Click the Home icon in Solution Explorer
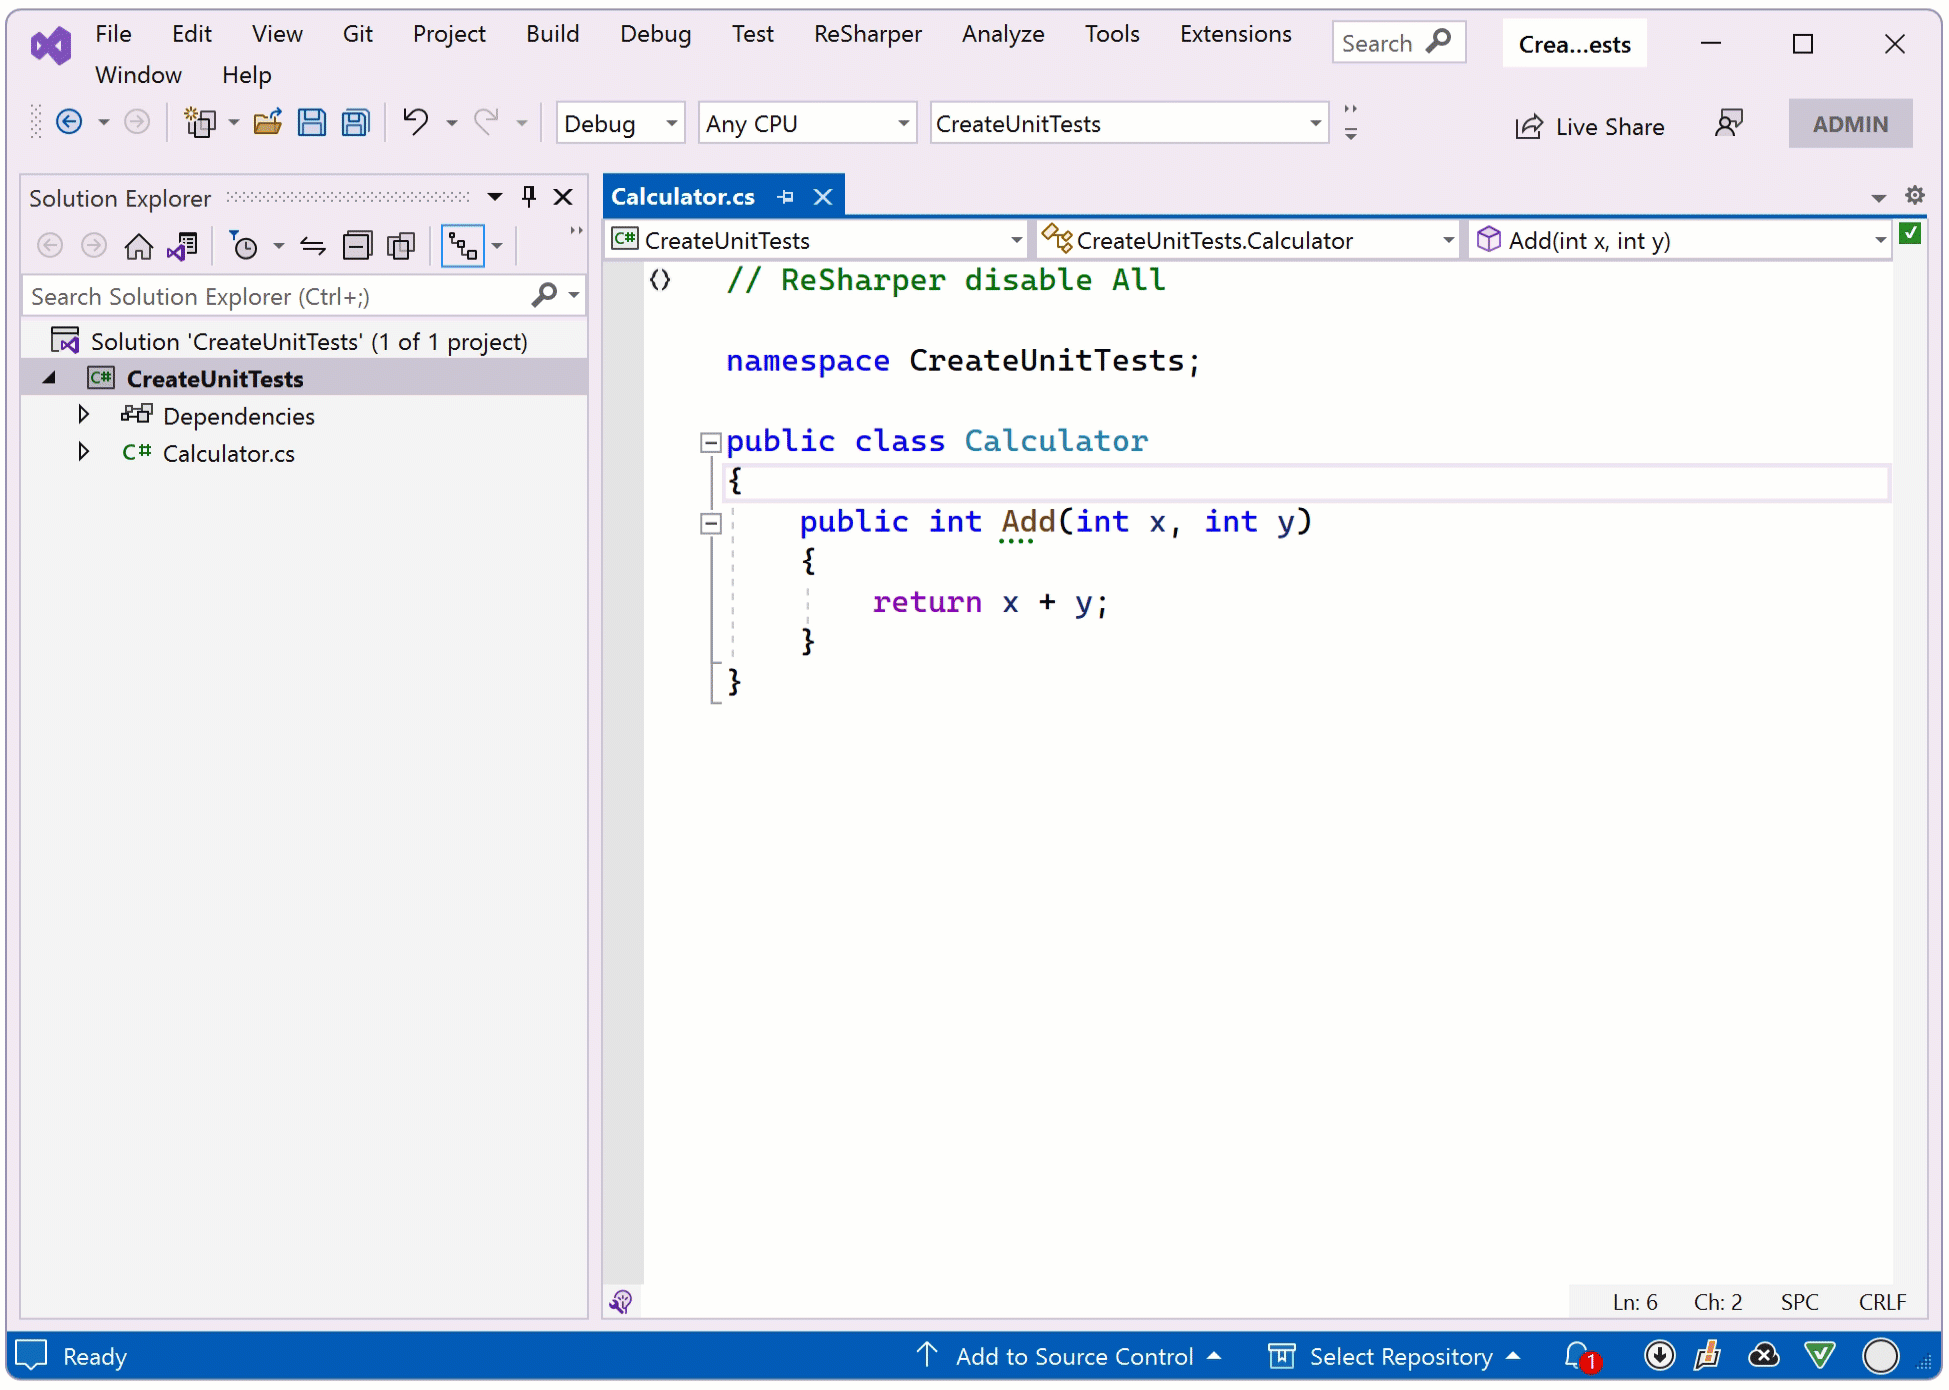Image resolution: width=1949 pixels, height=1390 pixels. [x=139, y=246]
